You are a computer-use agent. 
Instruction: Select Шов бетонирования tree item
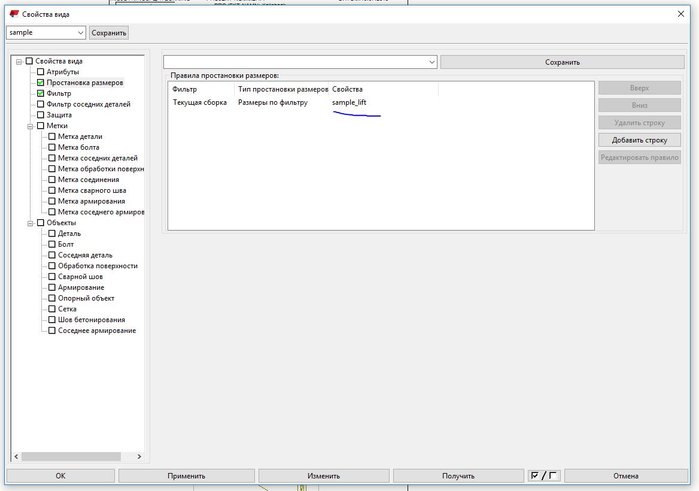91,320
